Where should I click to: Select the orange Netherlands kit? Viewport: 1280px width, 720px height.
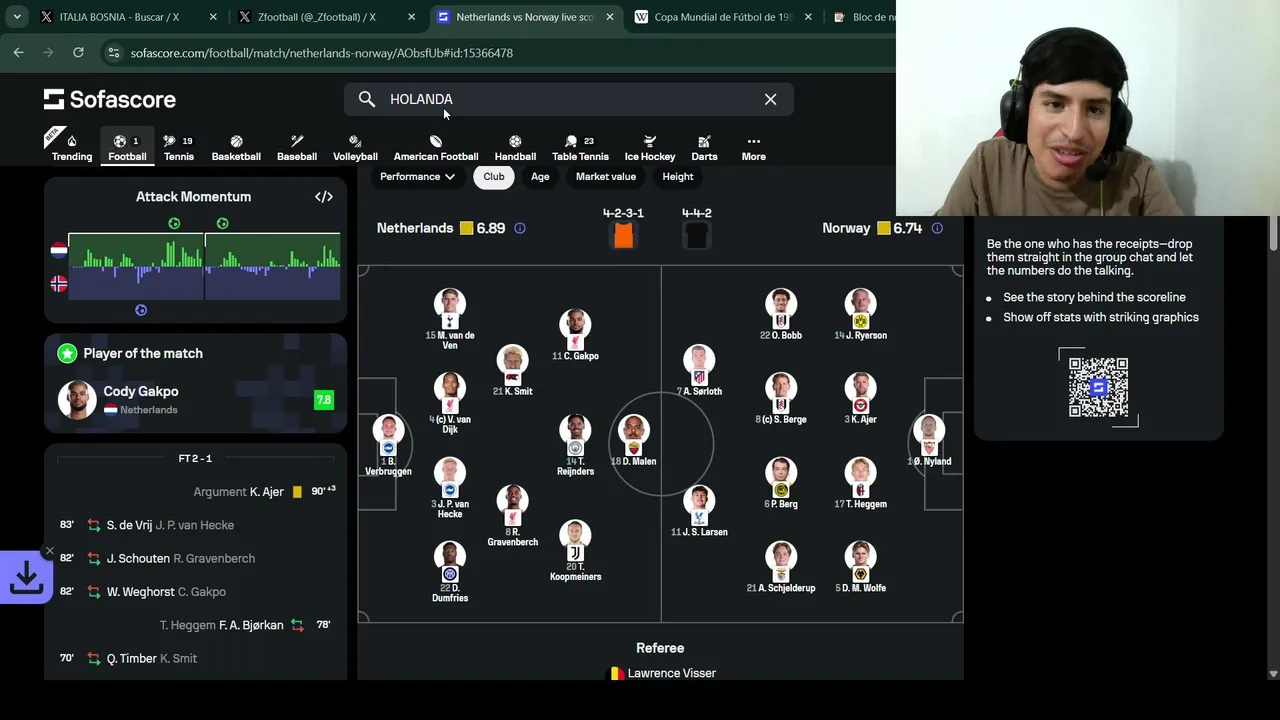(x=623, y=235)
